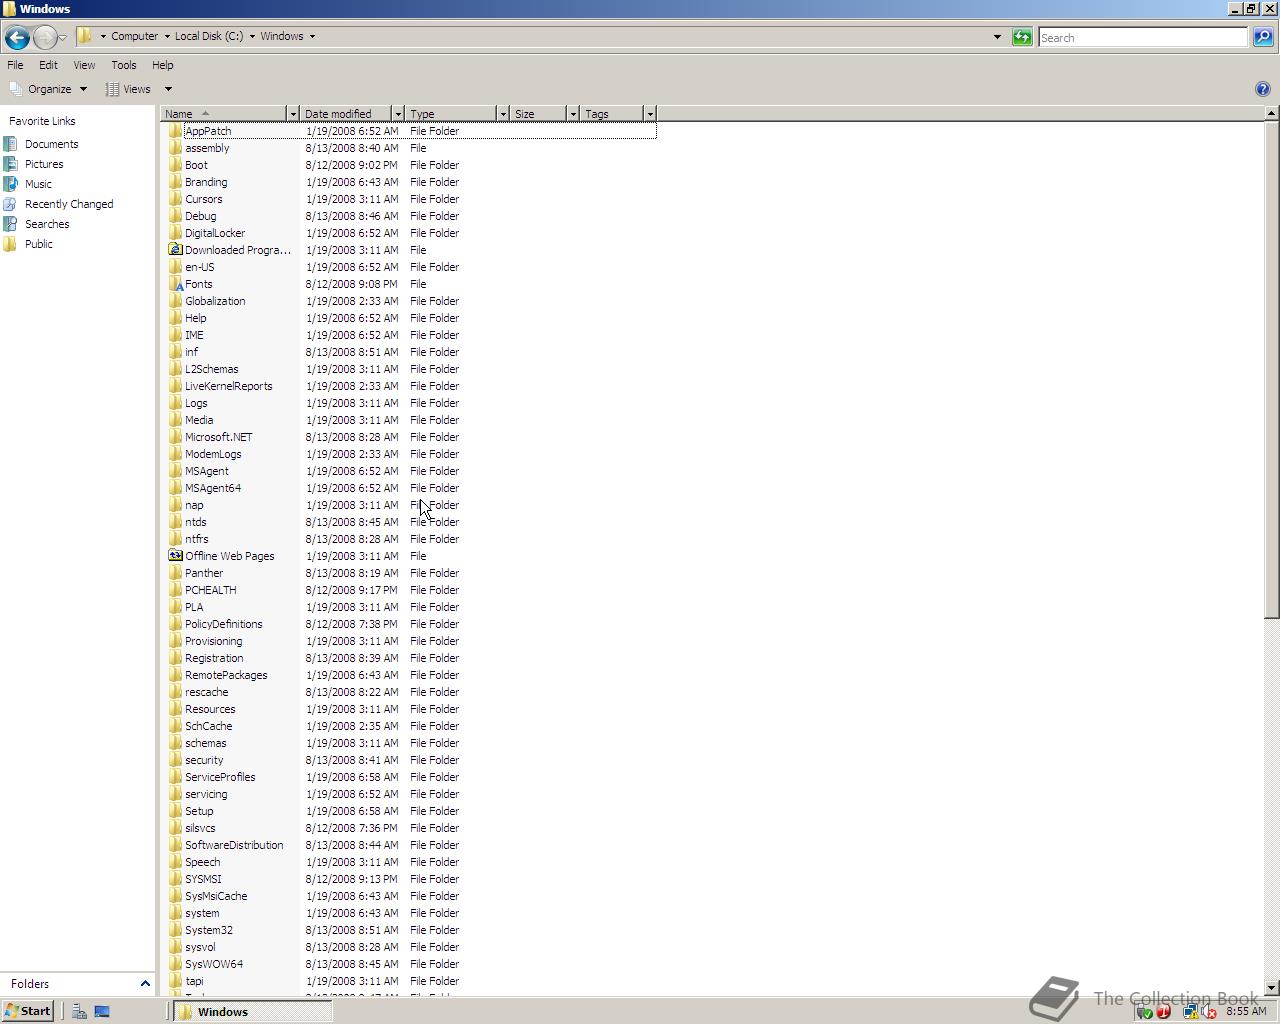1280x1024 pixels.
Task: Select the Downloaded Program Files icon
Action: (175, 250)
